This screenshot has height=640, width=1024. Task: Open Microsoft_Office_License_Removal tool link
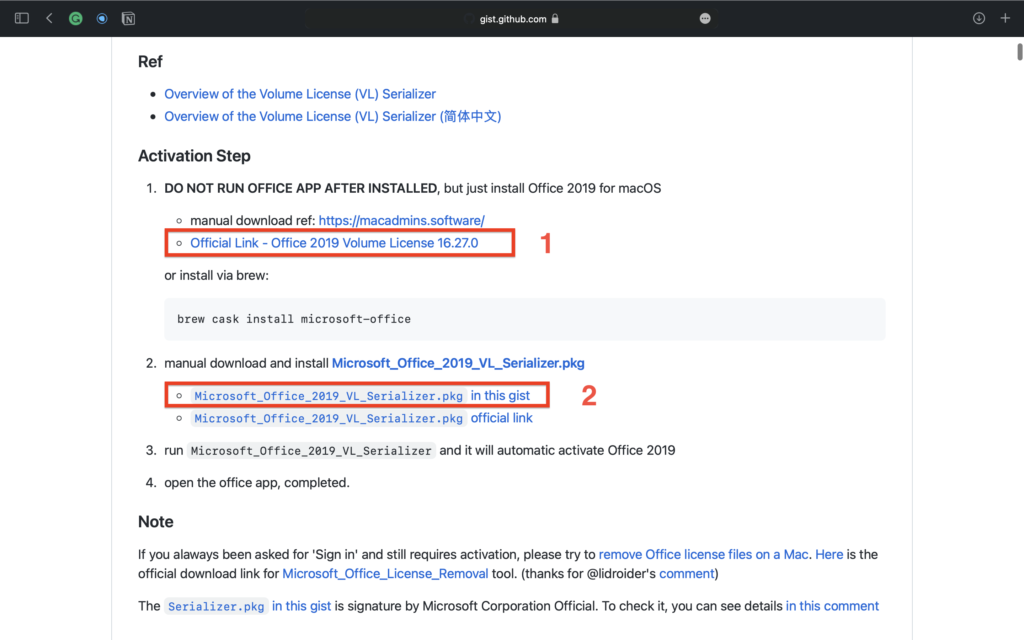385,573
